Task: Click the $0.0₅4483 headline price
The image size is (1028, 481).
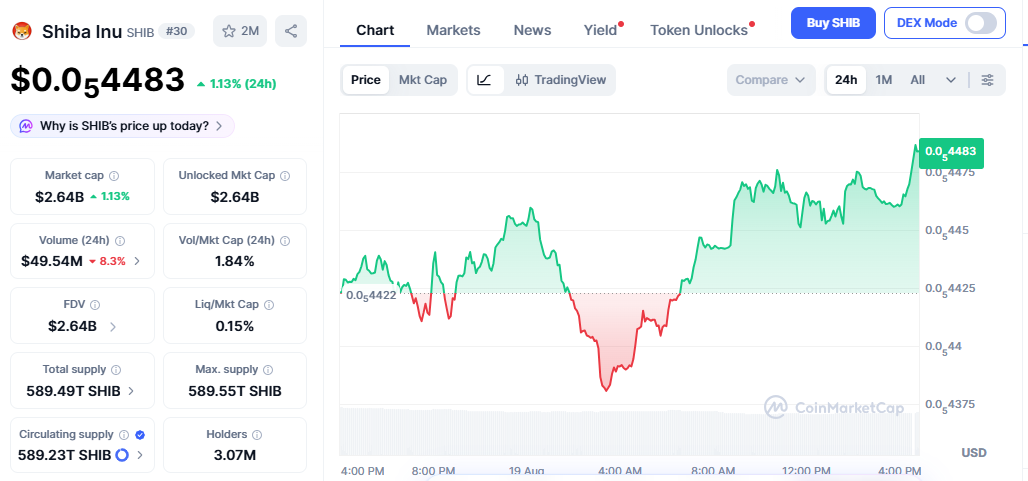Action: 98,81
